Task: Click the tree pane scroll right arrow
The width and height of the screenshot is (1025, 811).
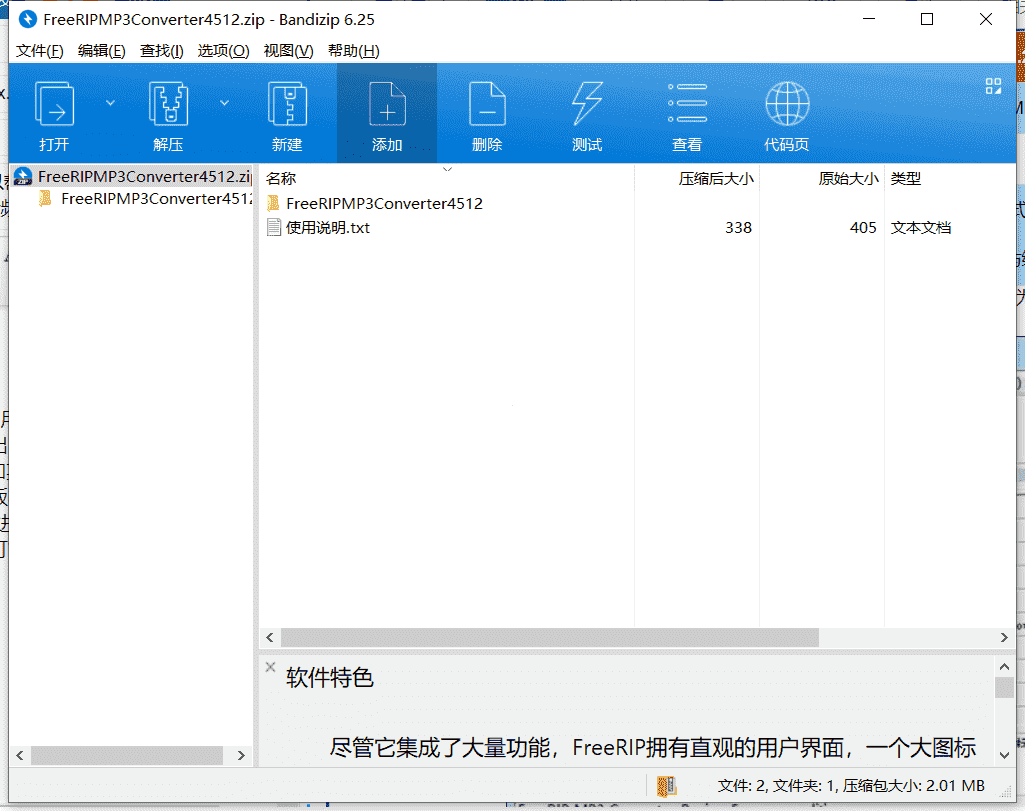Action: coord(241,755)
